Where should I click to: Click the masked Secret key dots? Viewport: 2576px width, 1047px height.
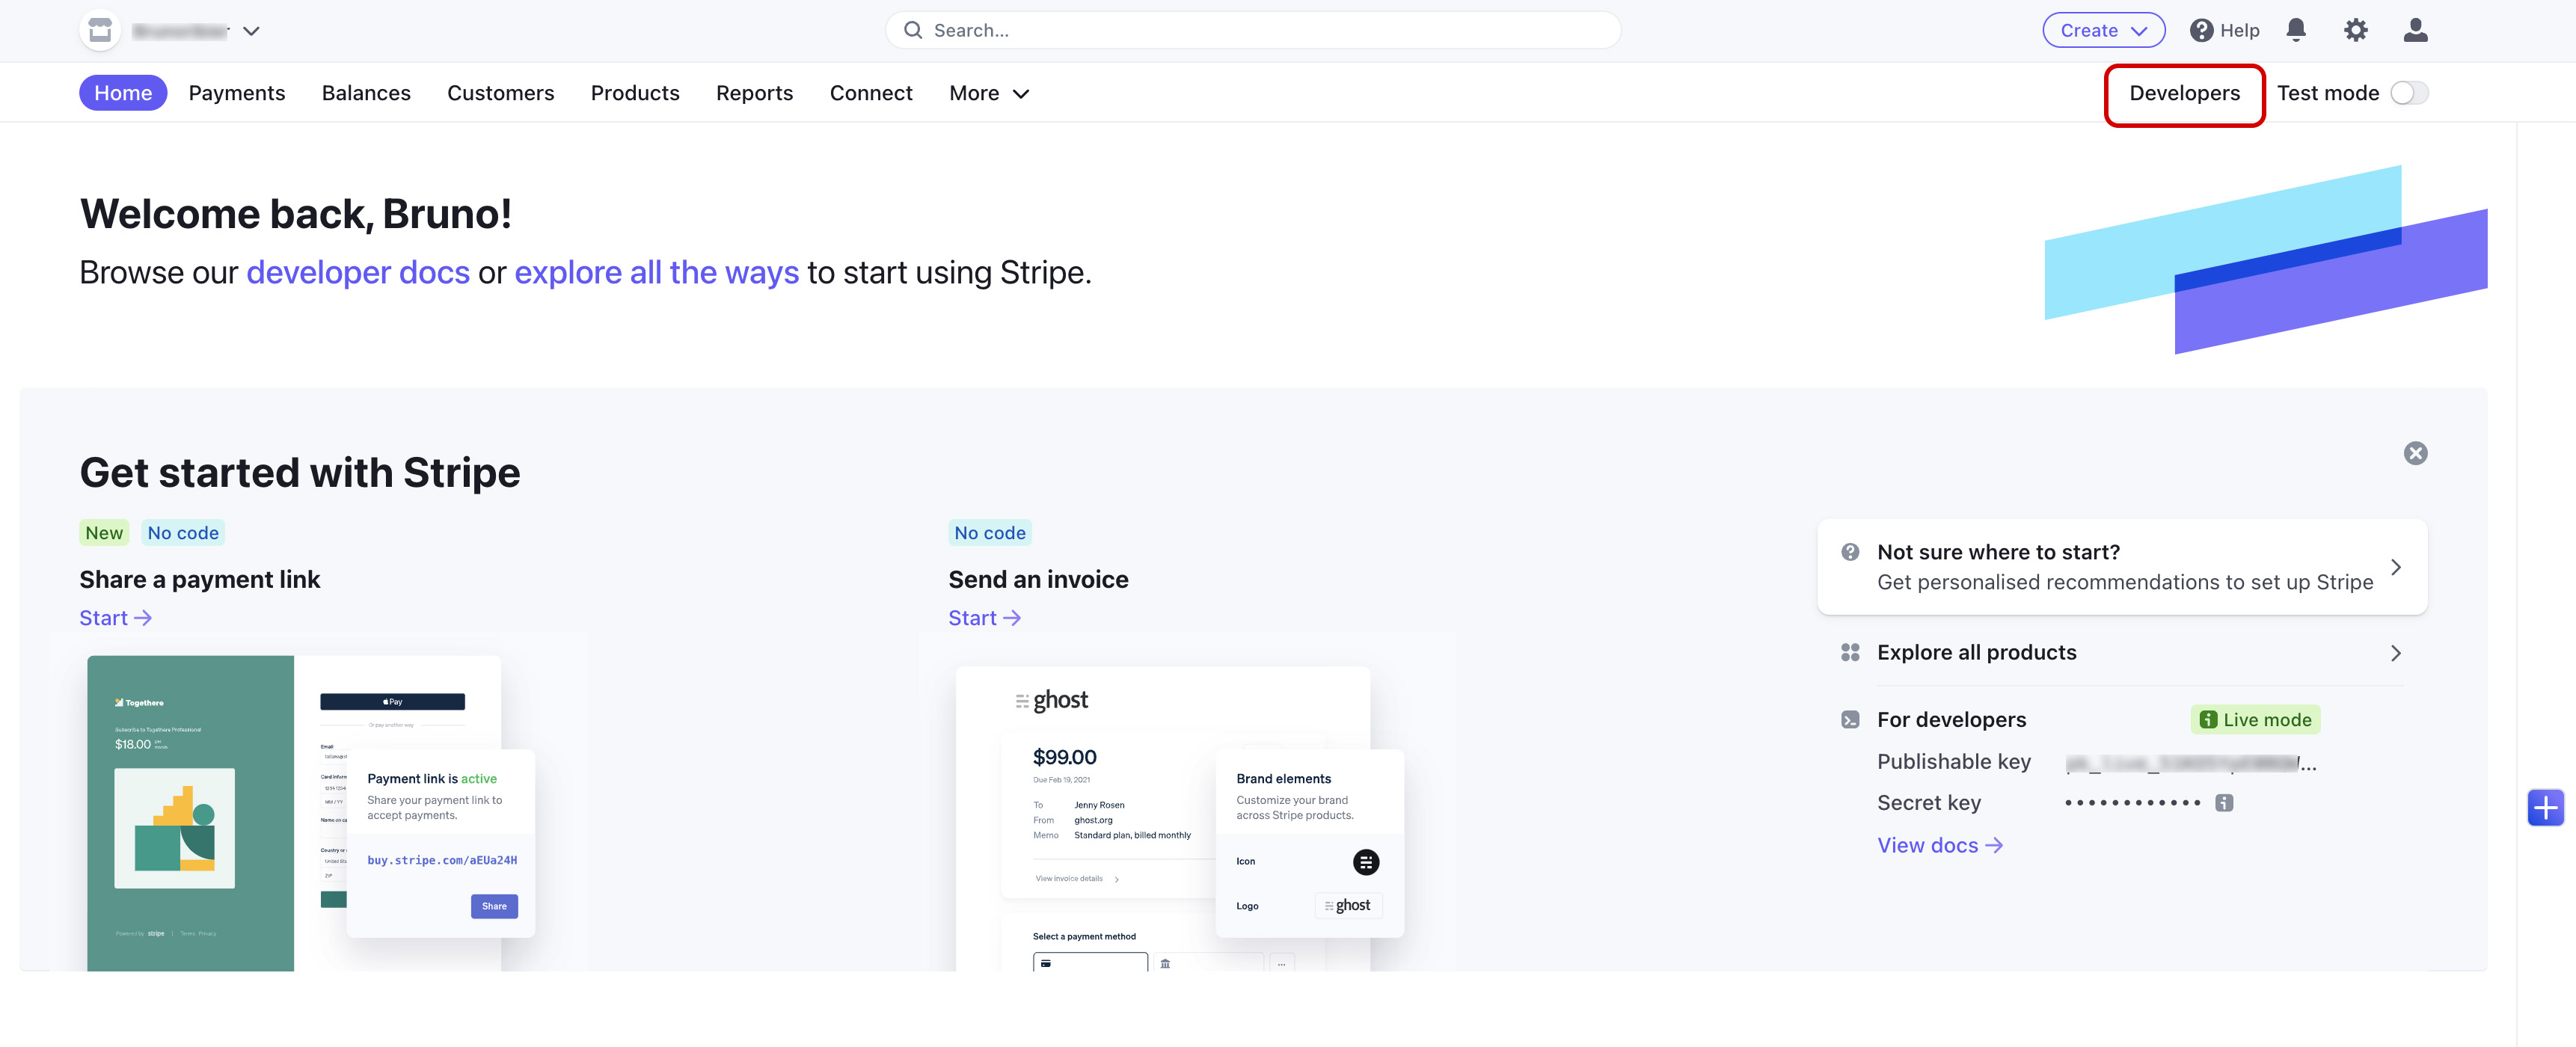click(x=2132, y=803)
